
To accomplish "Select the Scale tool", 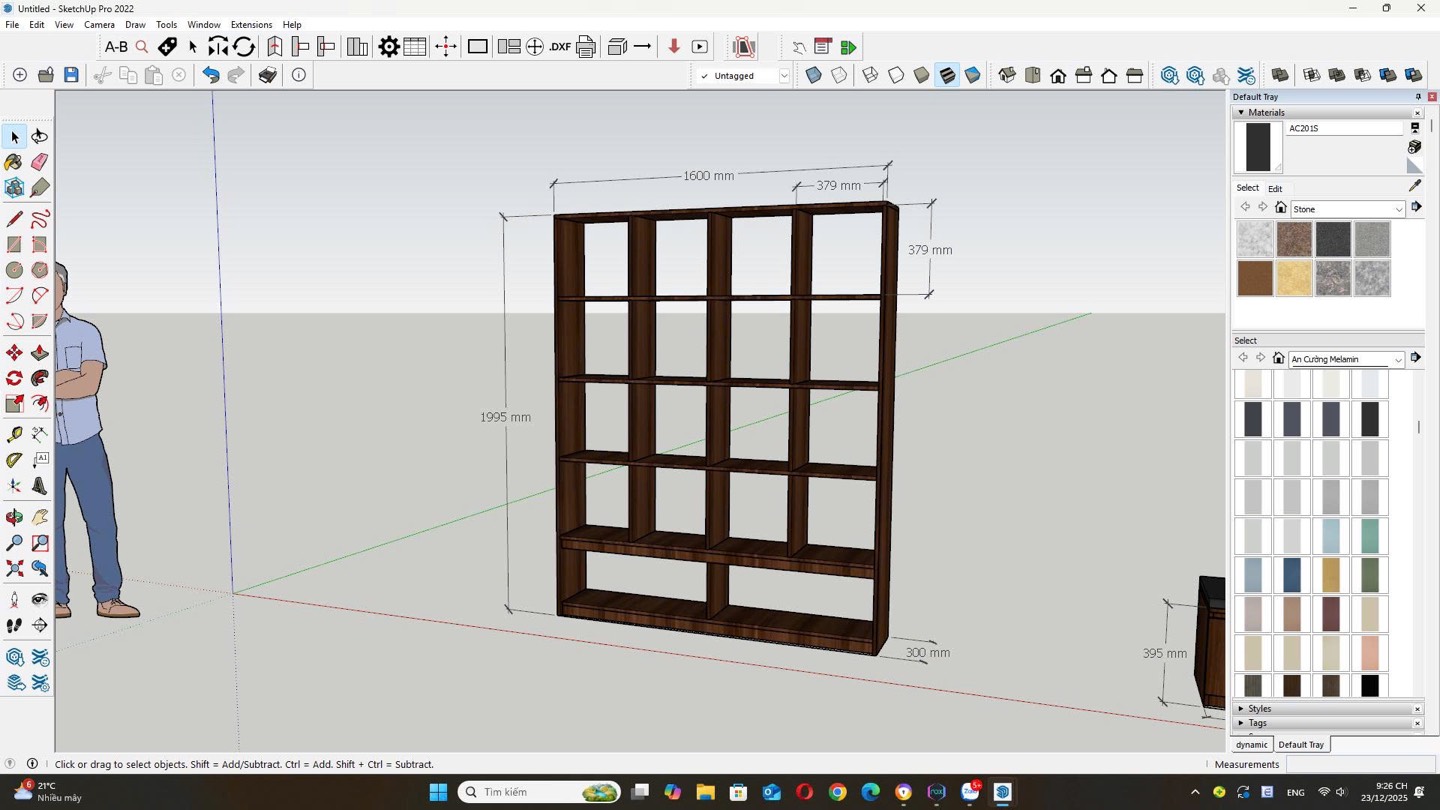I will click(14, 404).
